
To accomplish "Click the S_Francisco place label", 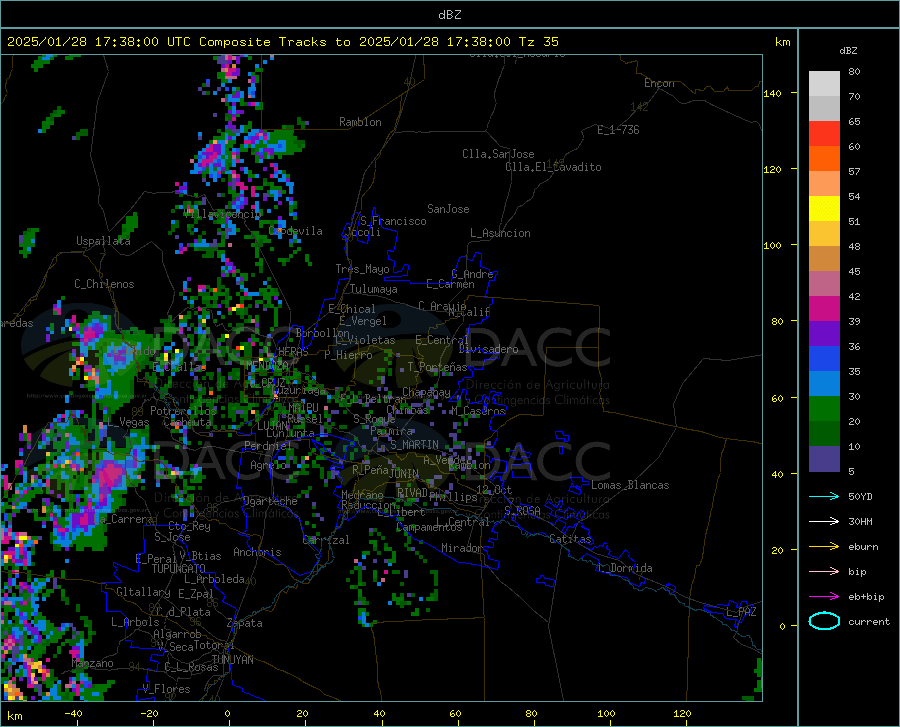I will (x=393, y=221).
